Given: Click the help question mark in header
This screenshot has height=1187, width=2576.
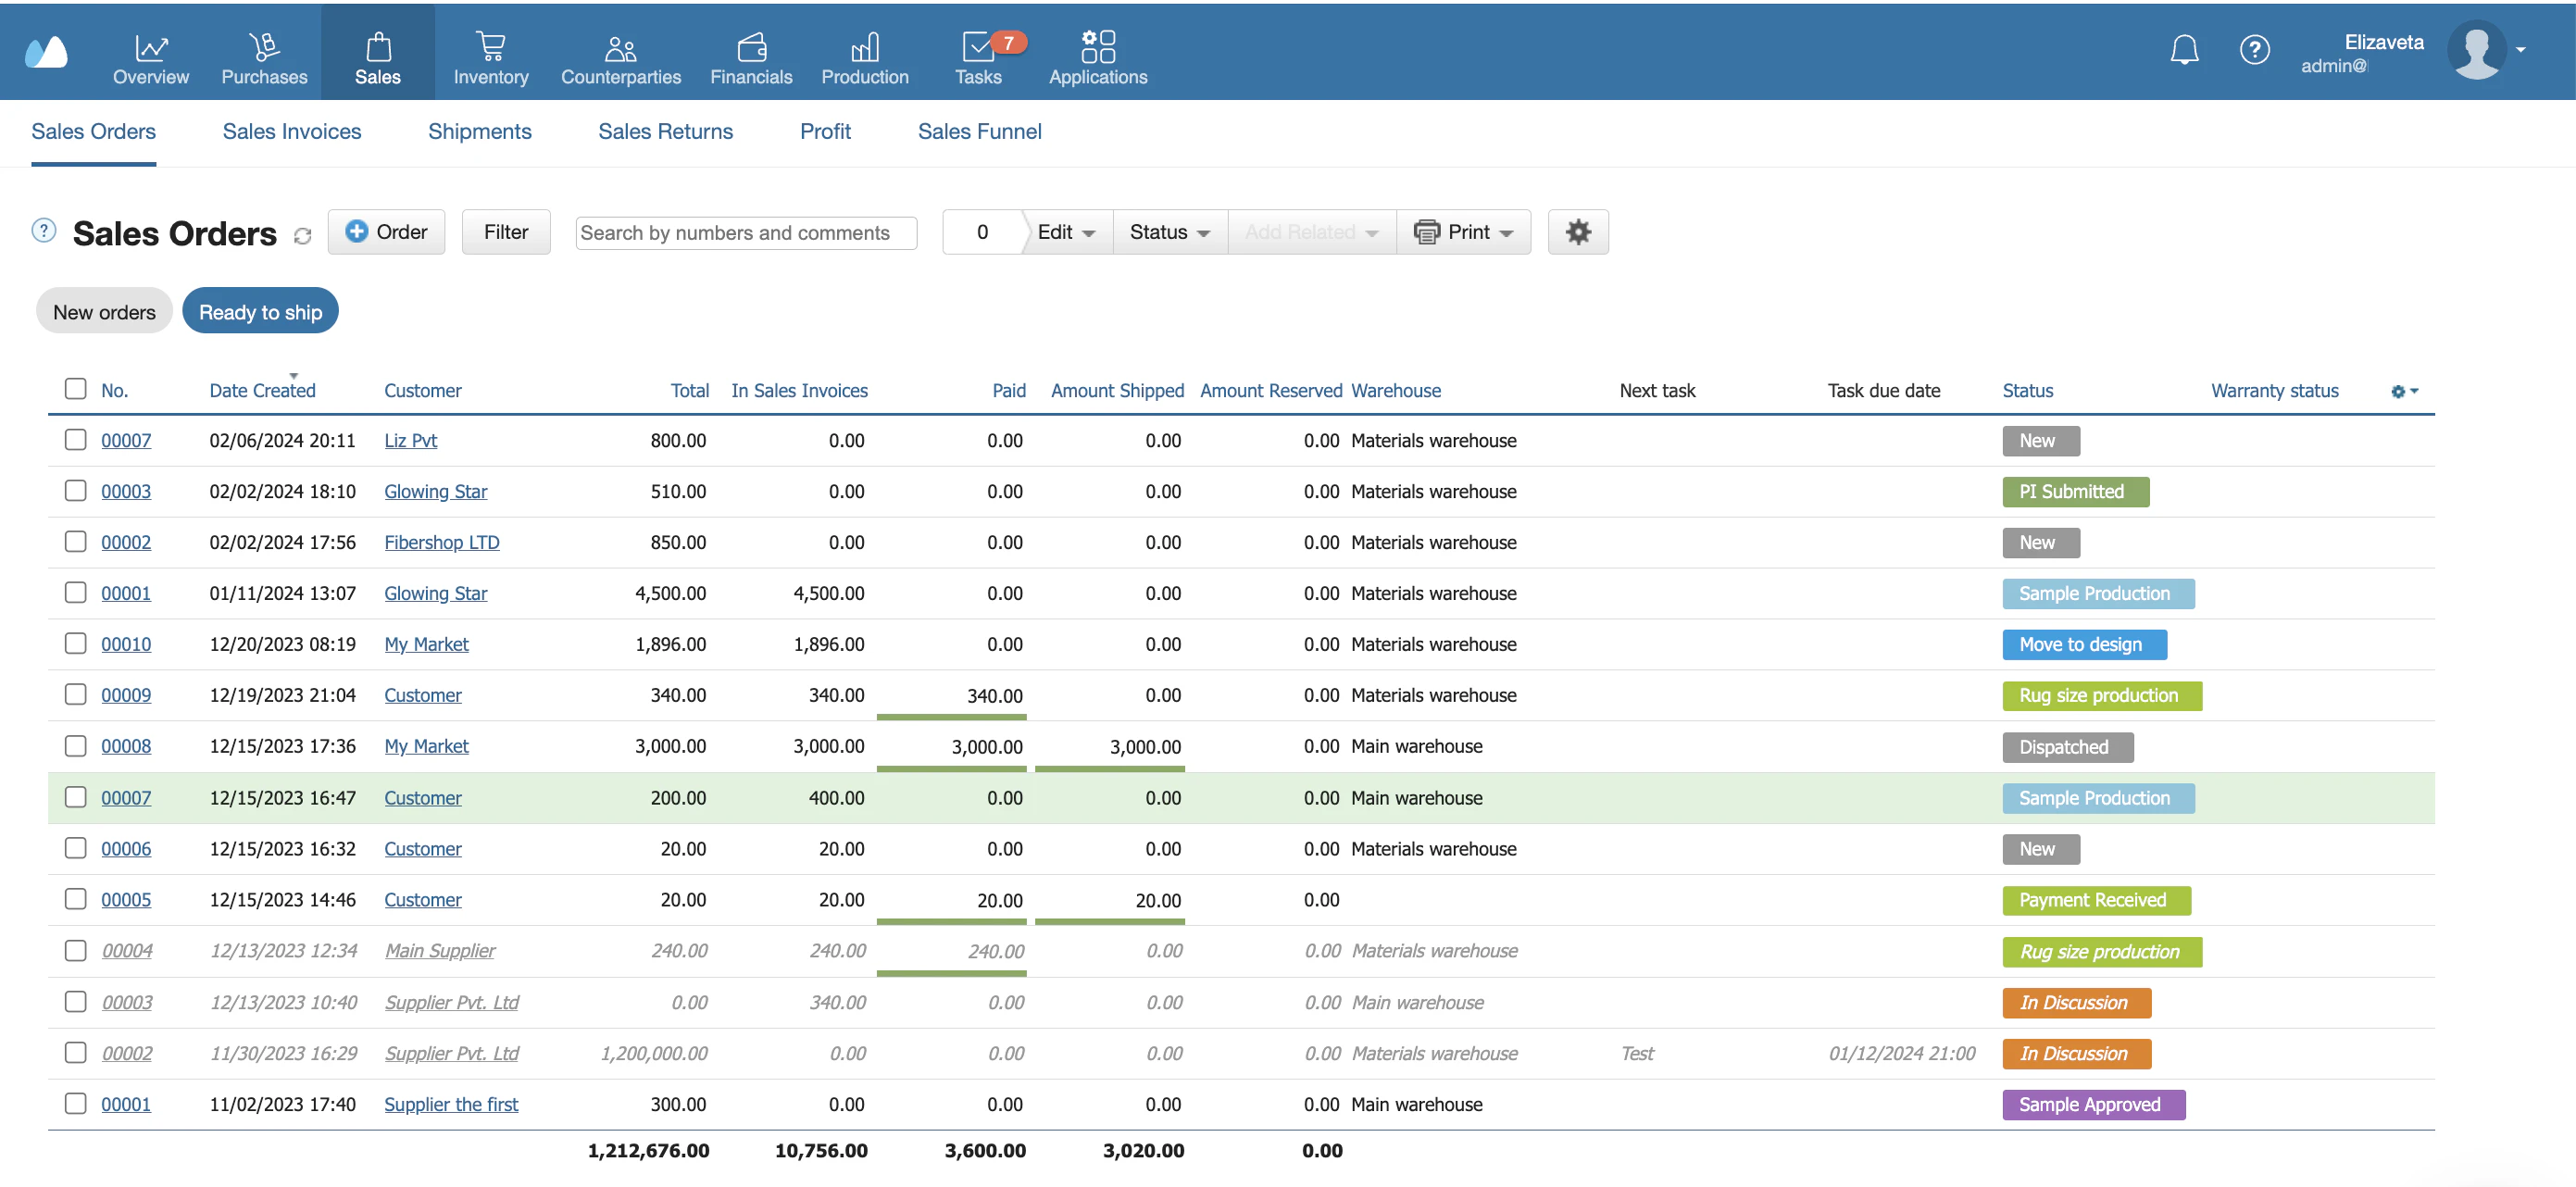Looking at the screenshot, I should pos(2253,50).
